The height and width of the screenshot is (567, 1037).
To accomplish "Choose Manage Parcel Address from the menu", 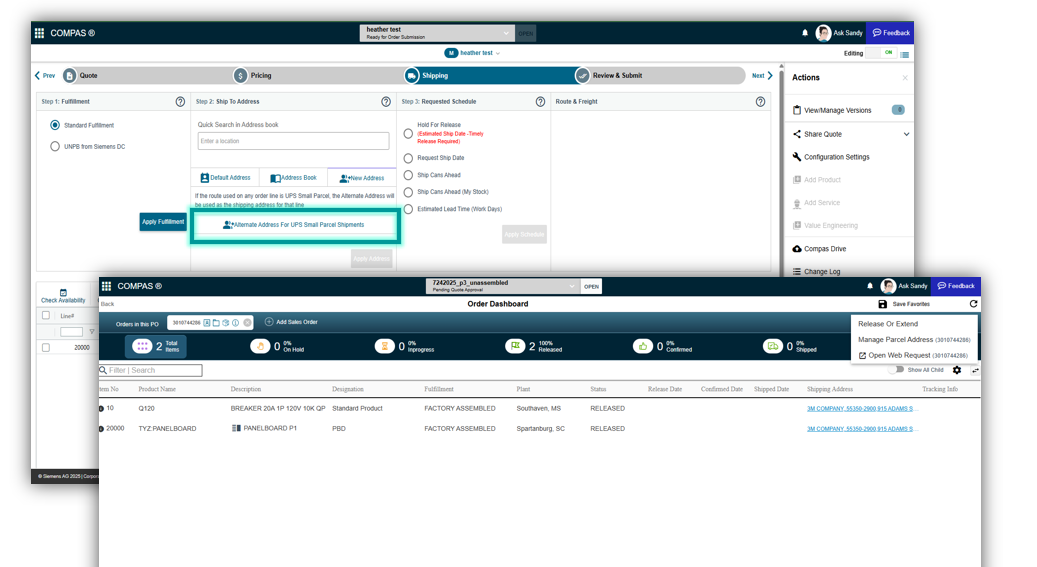I will pyautogui.click(x=914, y=339).
